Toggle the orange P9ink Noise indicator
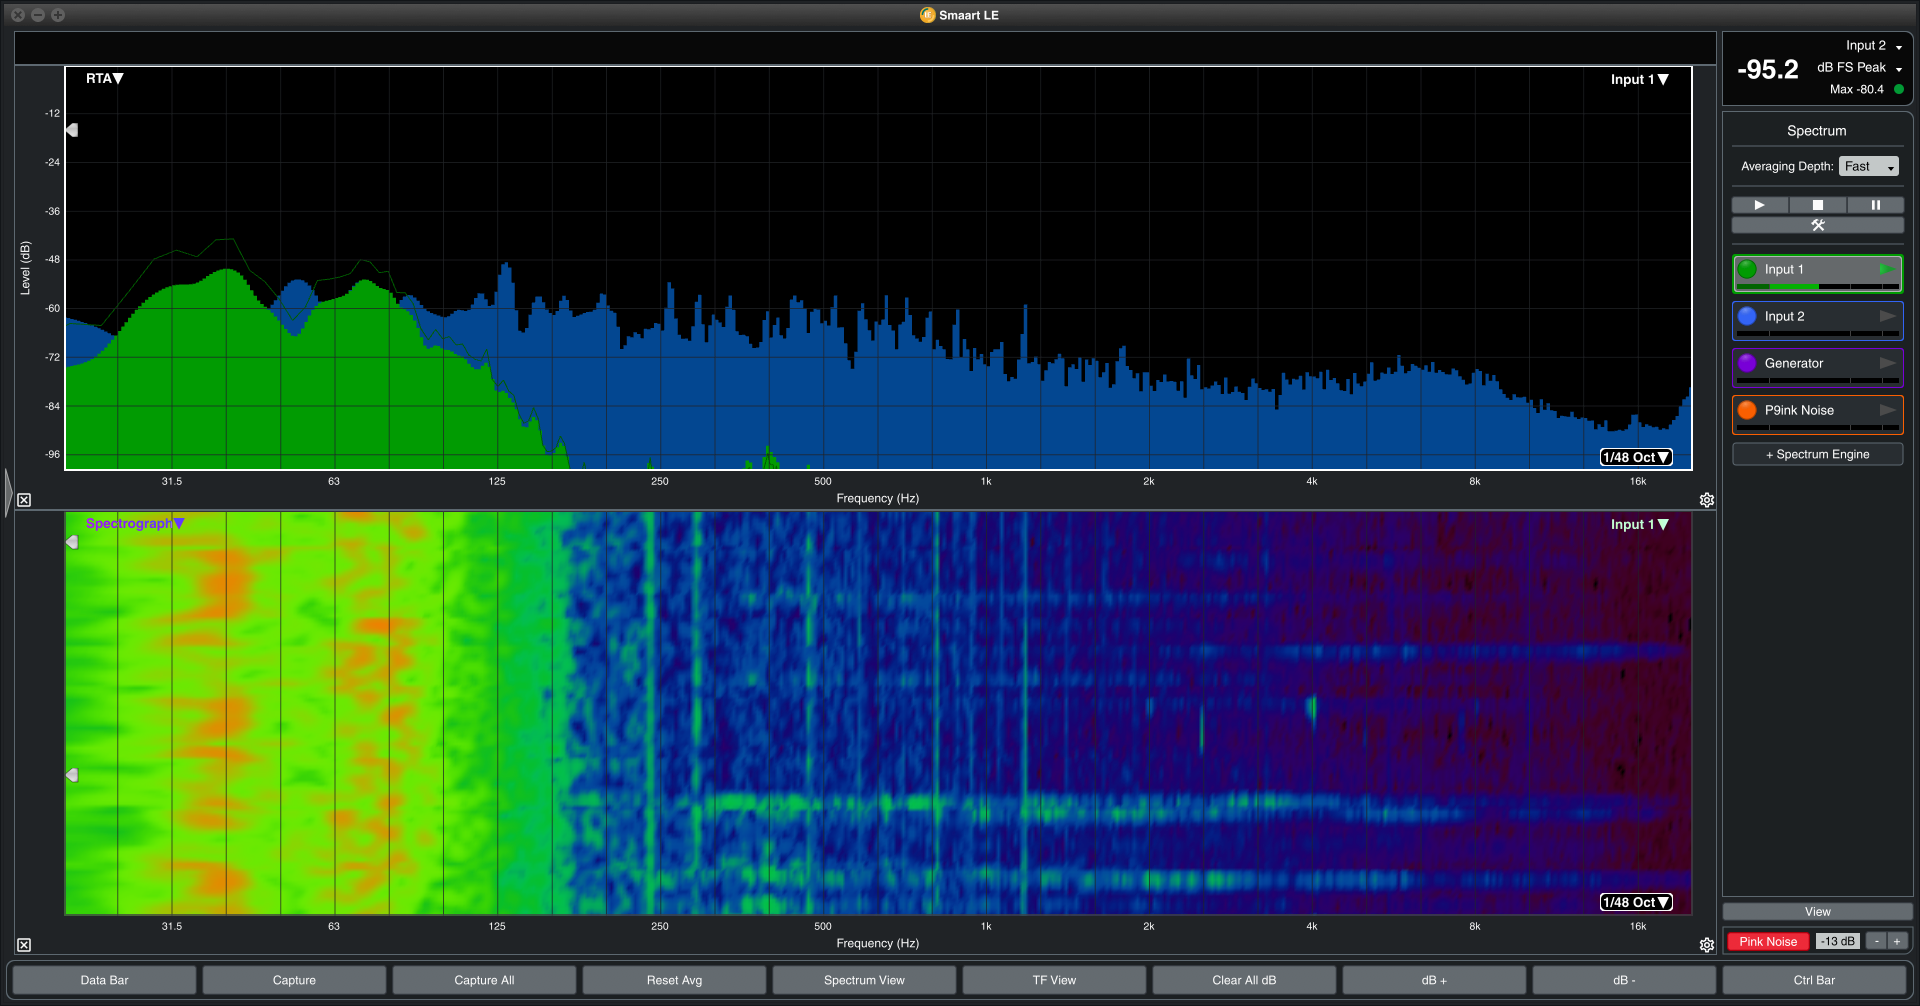 coord(1747,410)
